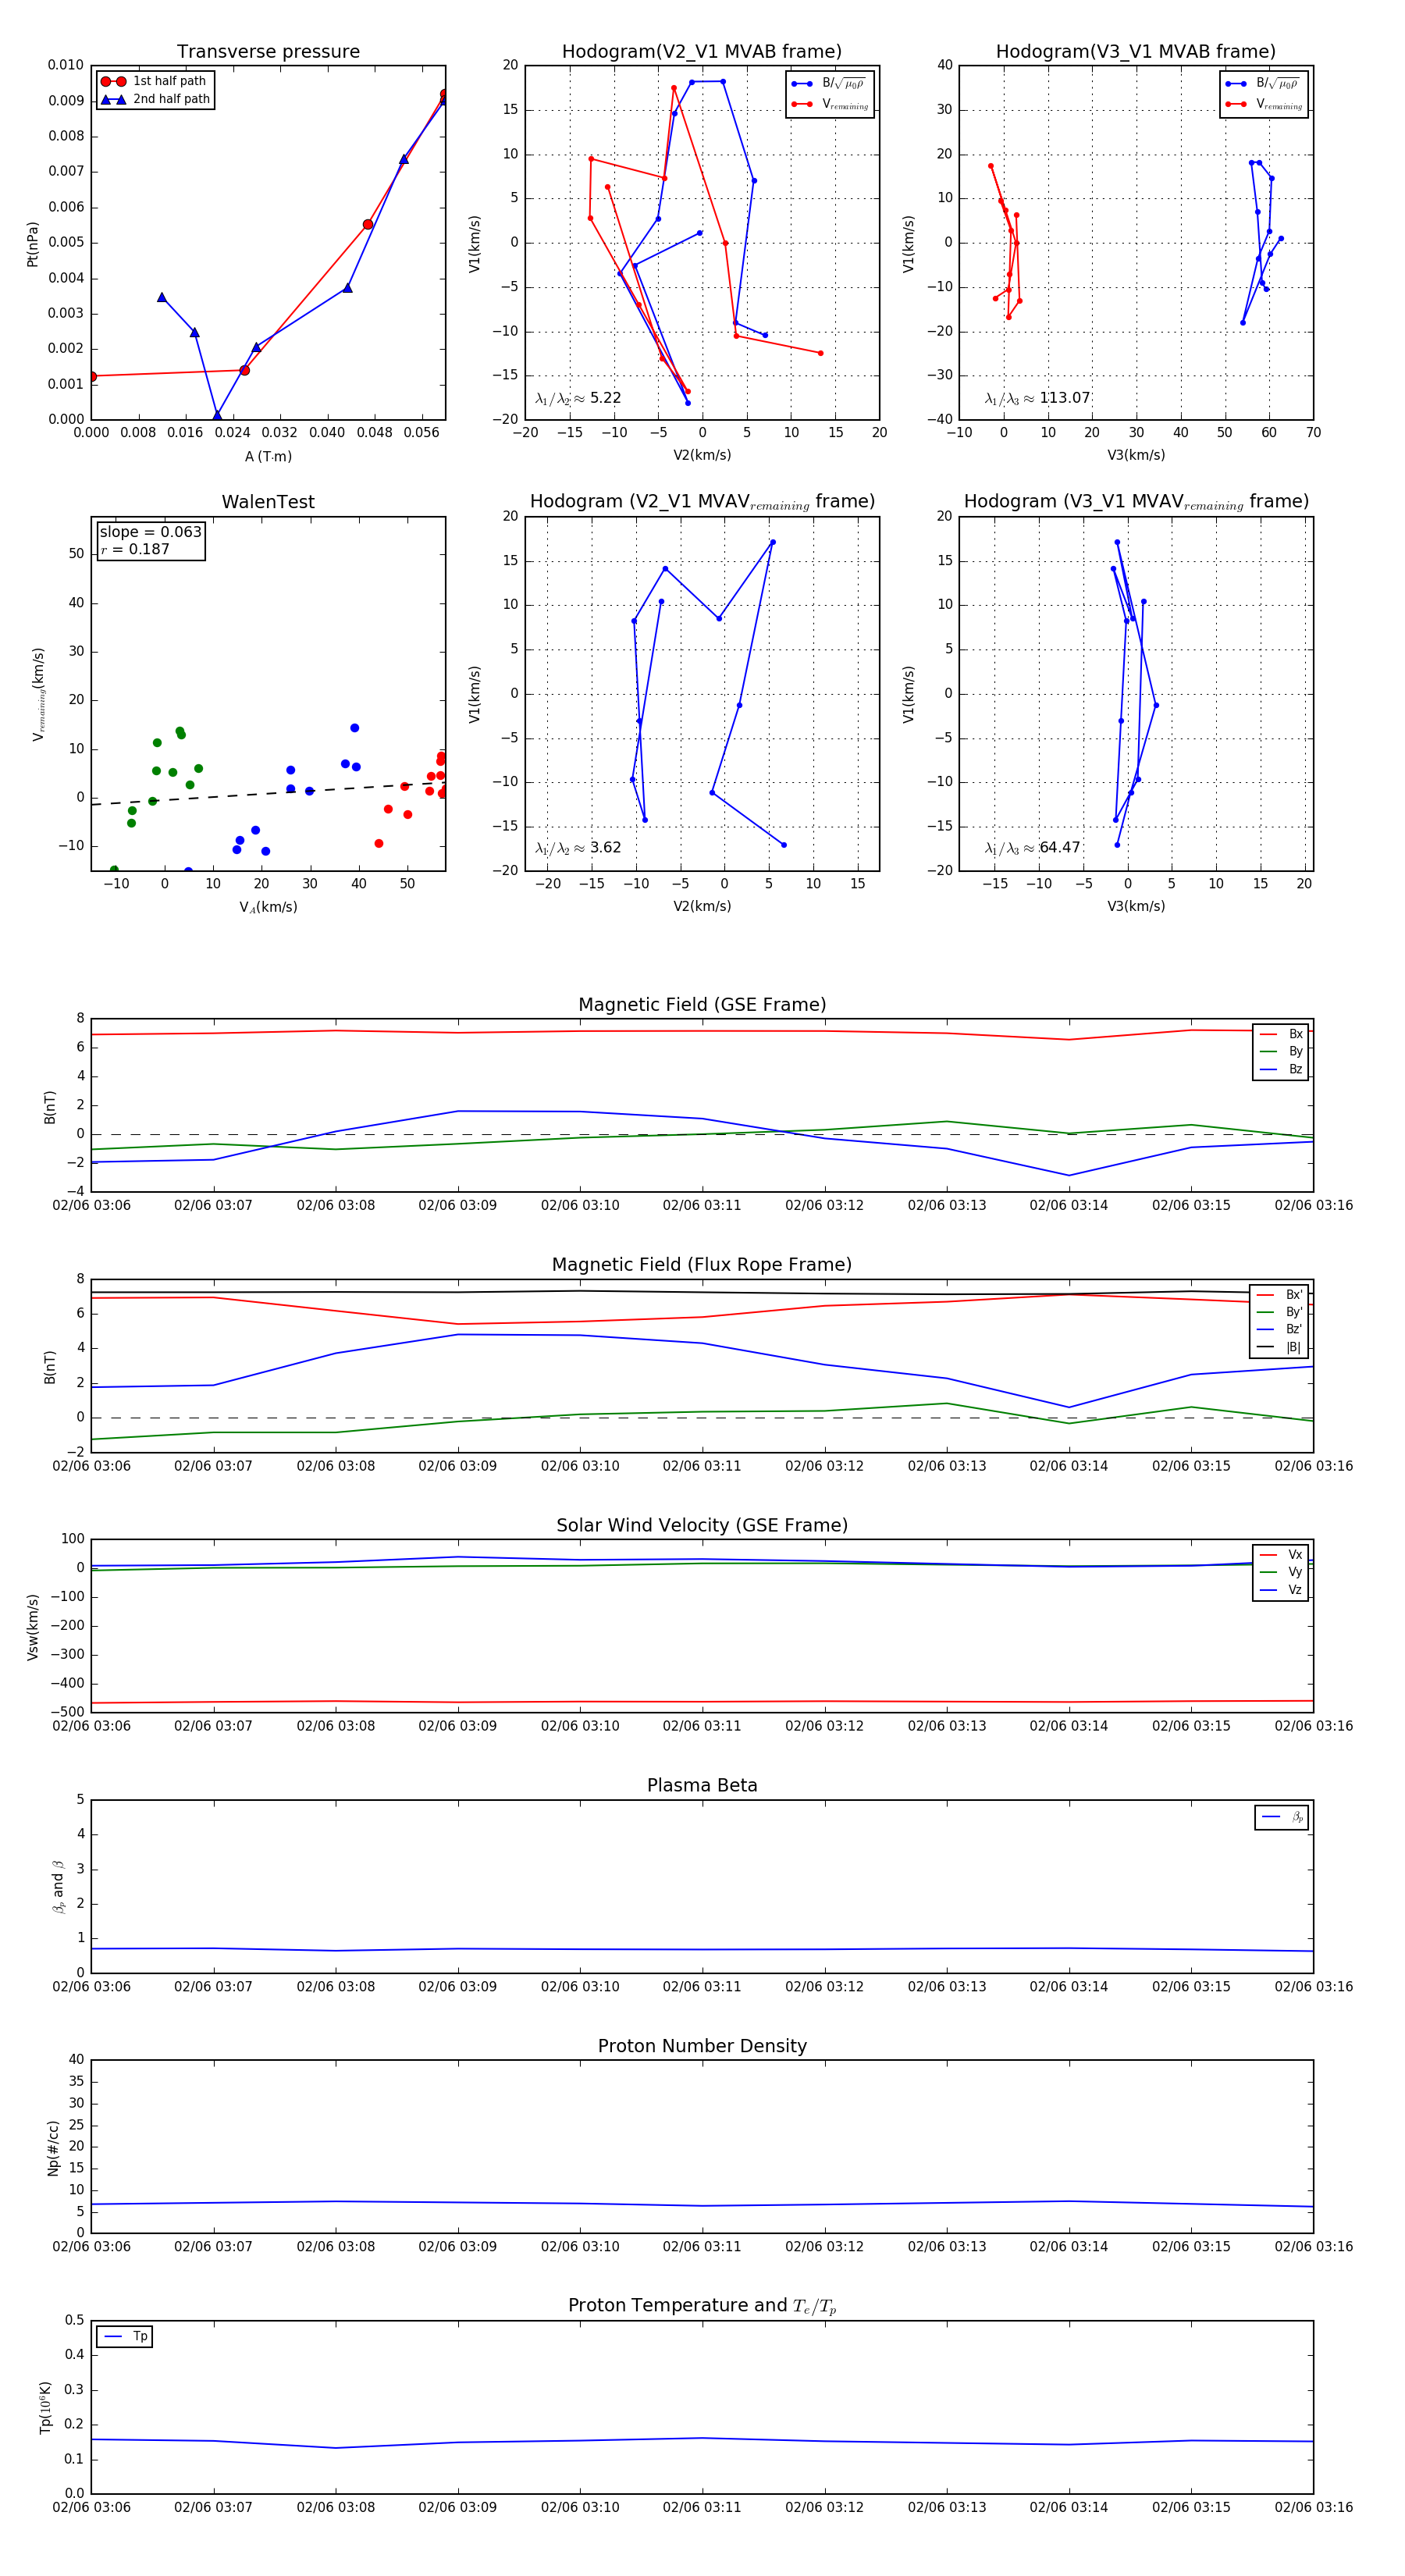Image resolution: width=1405 pixels, height=2576 pixels.
Task: Click the eigenvalue ratio annotation '3.62'
Action: (x=578, y=848)
